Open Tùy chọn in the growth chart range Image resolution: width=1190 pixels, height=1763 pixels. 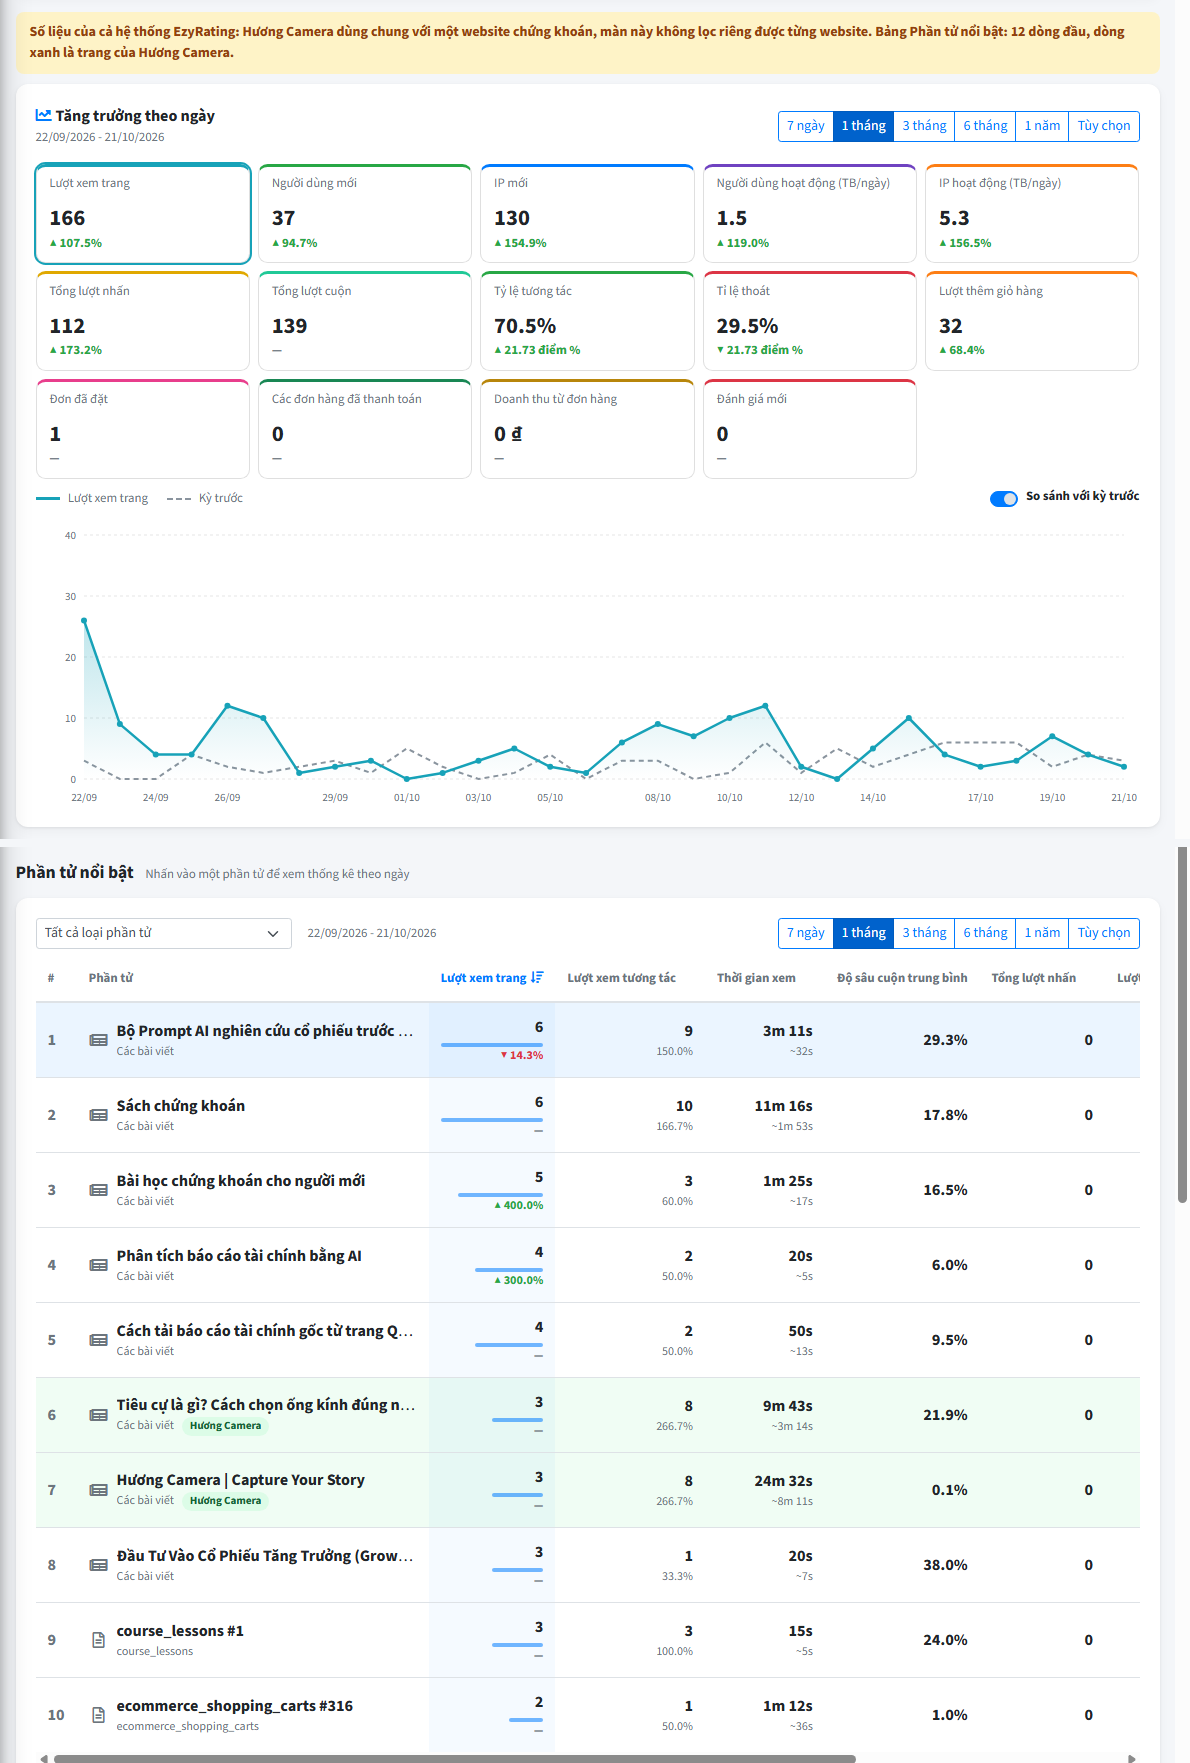click(1104, 126)
